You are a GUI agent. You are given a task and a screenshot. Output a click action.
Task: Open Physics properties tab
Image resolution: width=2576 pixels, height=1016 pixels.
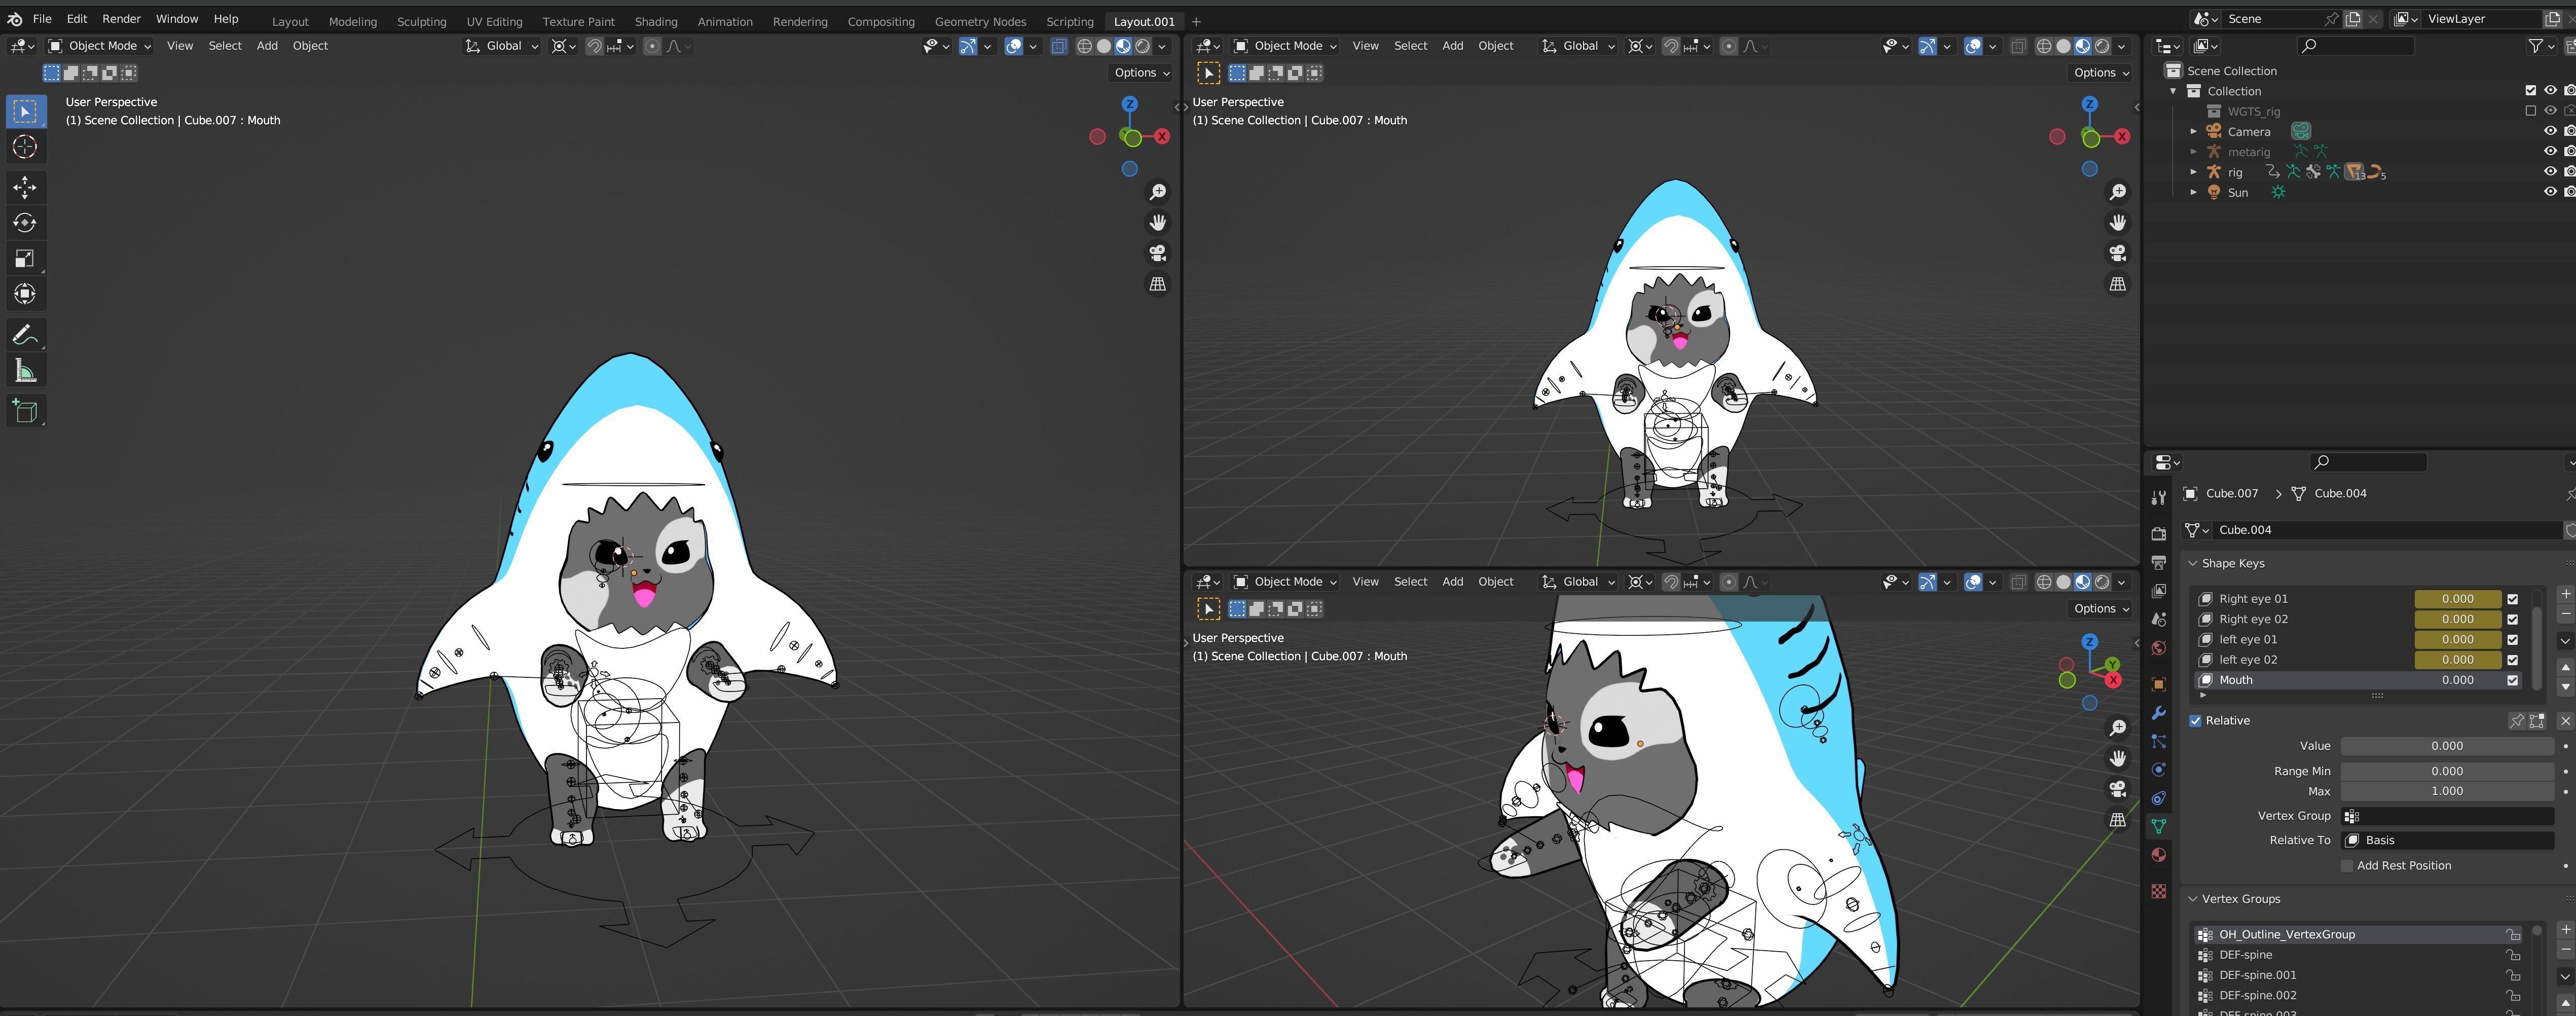pyautogui.click(x=2158, y=770)
